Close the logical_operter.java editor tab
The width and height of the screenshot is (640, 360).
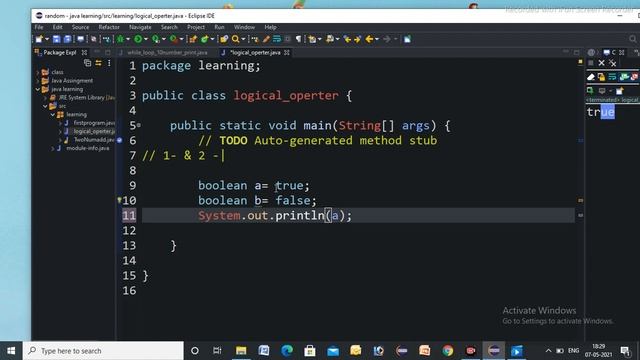tap(287, 53)
